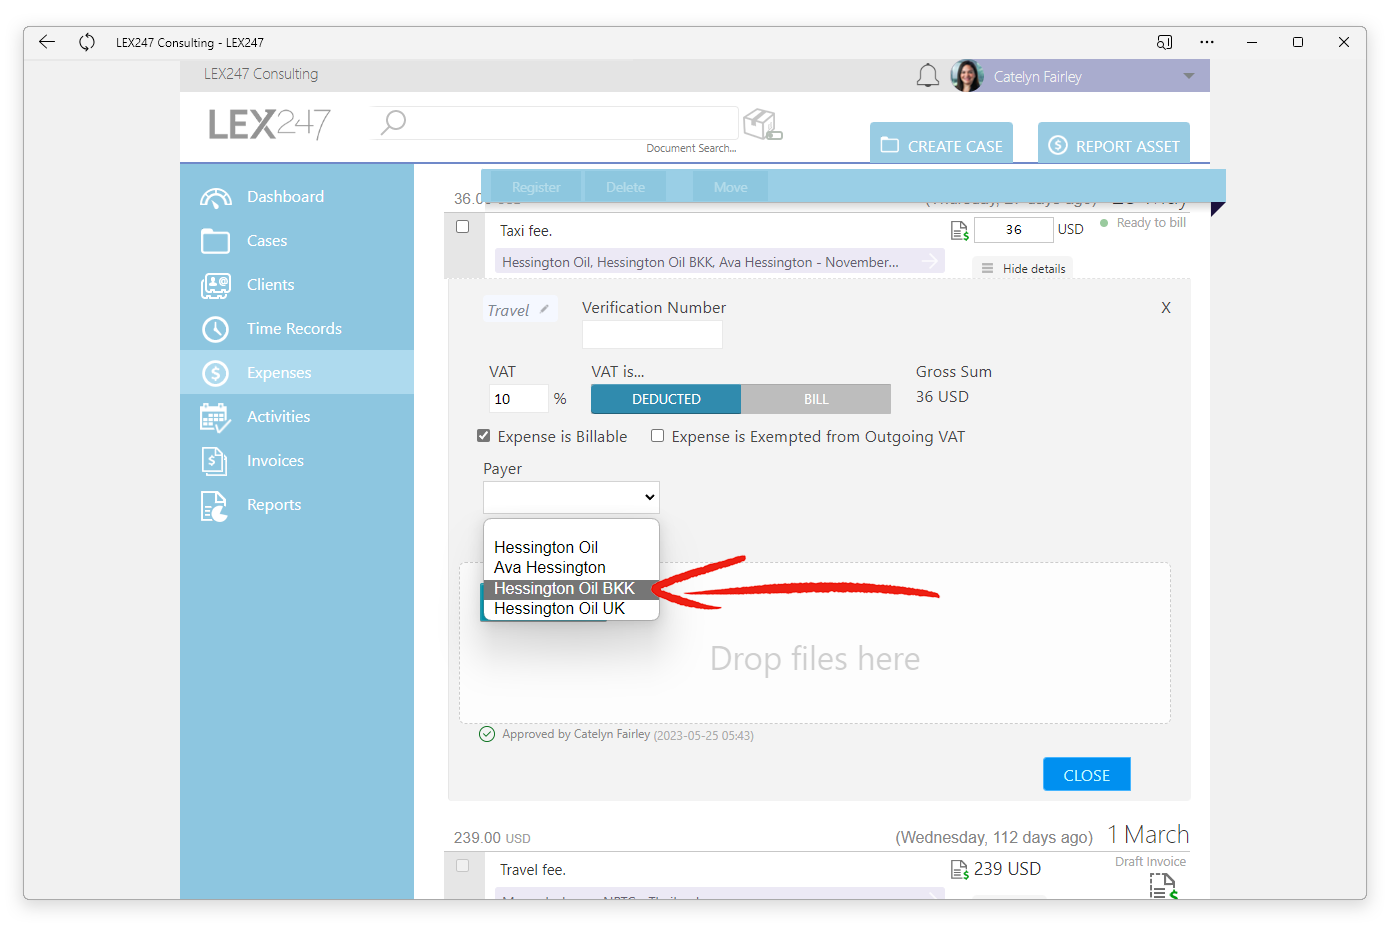Open the window more options menu
This screenshot has width=1390, height=925.
click(x=1207, y=42)
